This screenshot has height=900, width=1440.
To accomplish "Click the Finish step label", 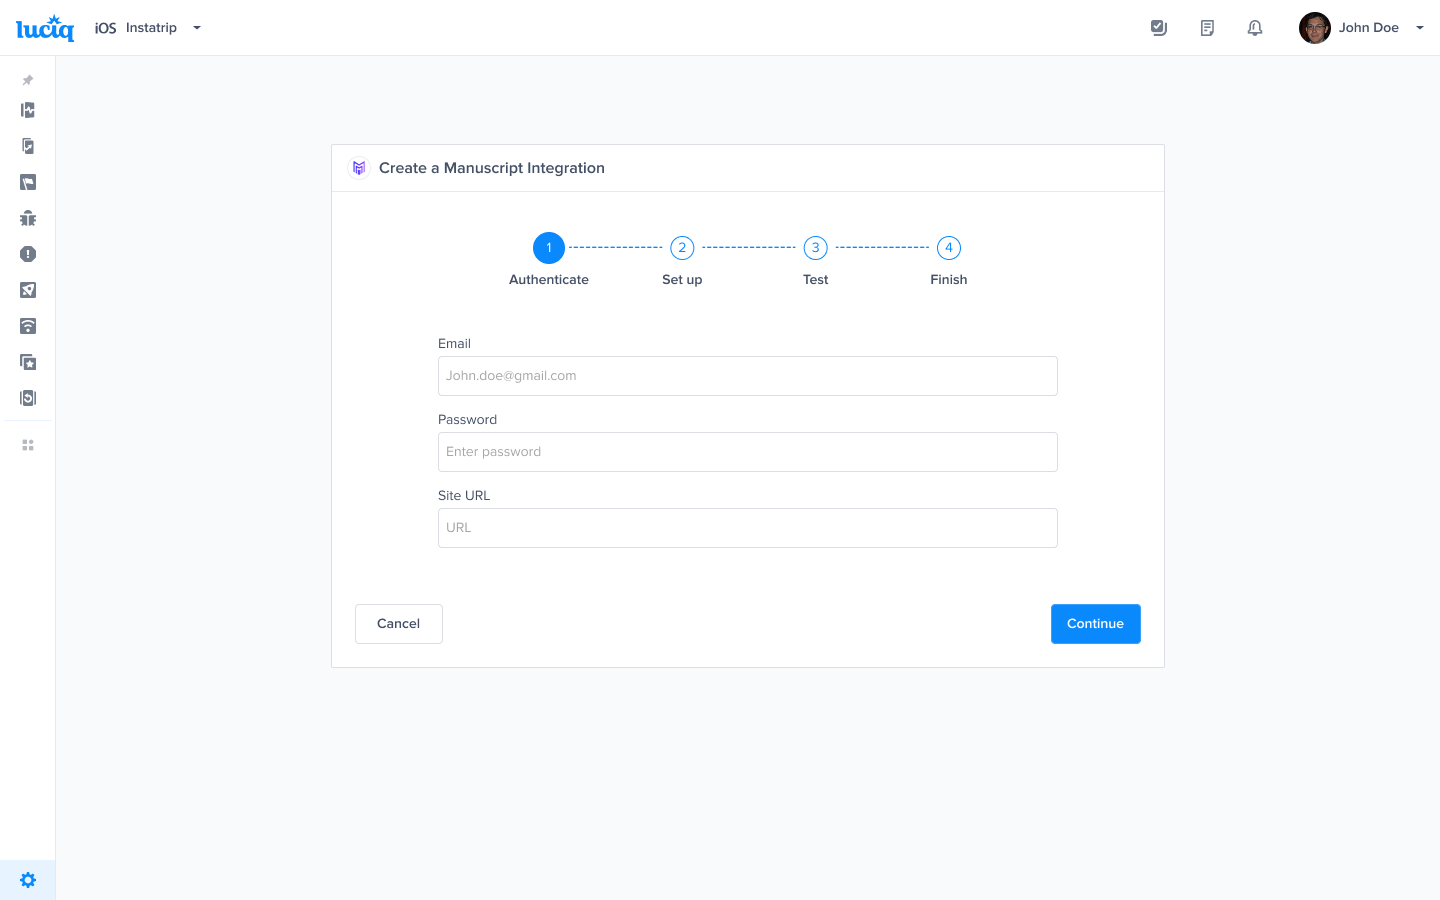I will click(949, 280).
